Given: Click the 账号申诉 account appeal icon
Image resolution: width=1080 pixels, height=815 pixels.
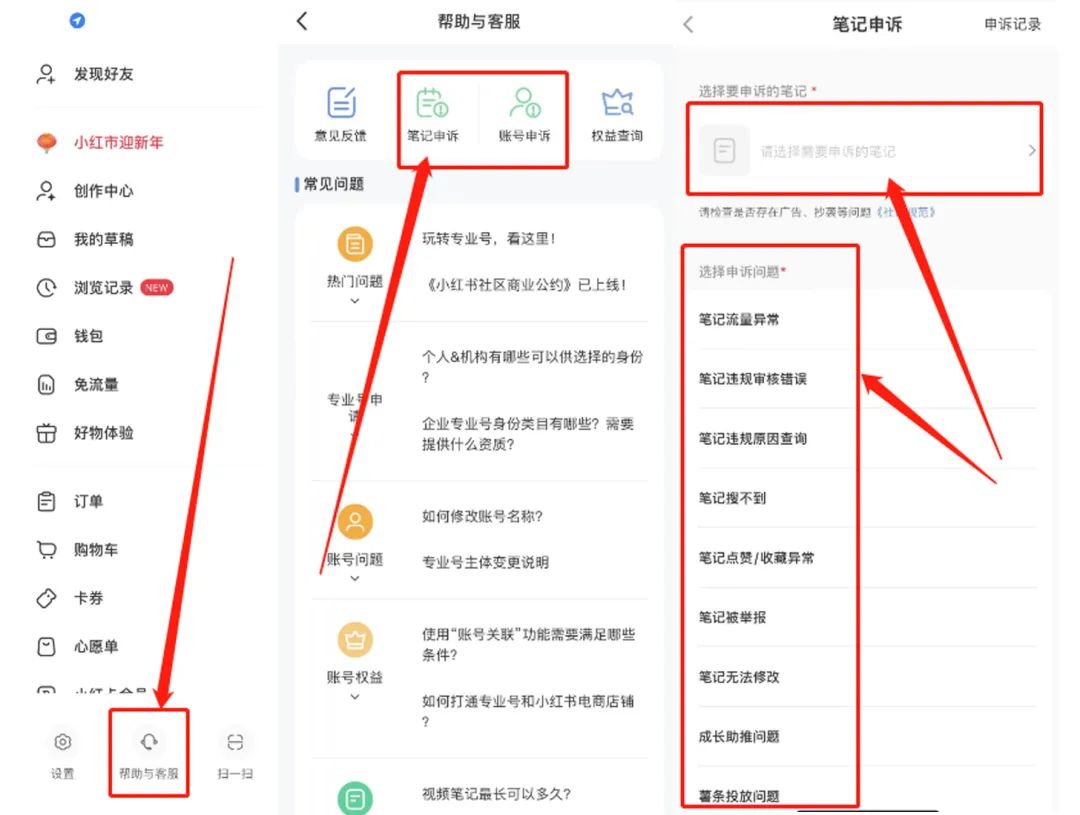Looking at the screenshot, I should click(x=524, y=101).
